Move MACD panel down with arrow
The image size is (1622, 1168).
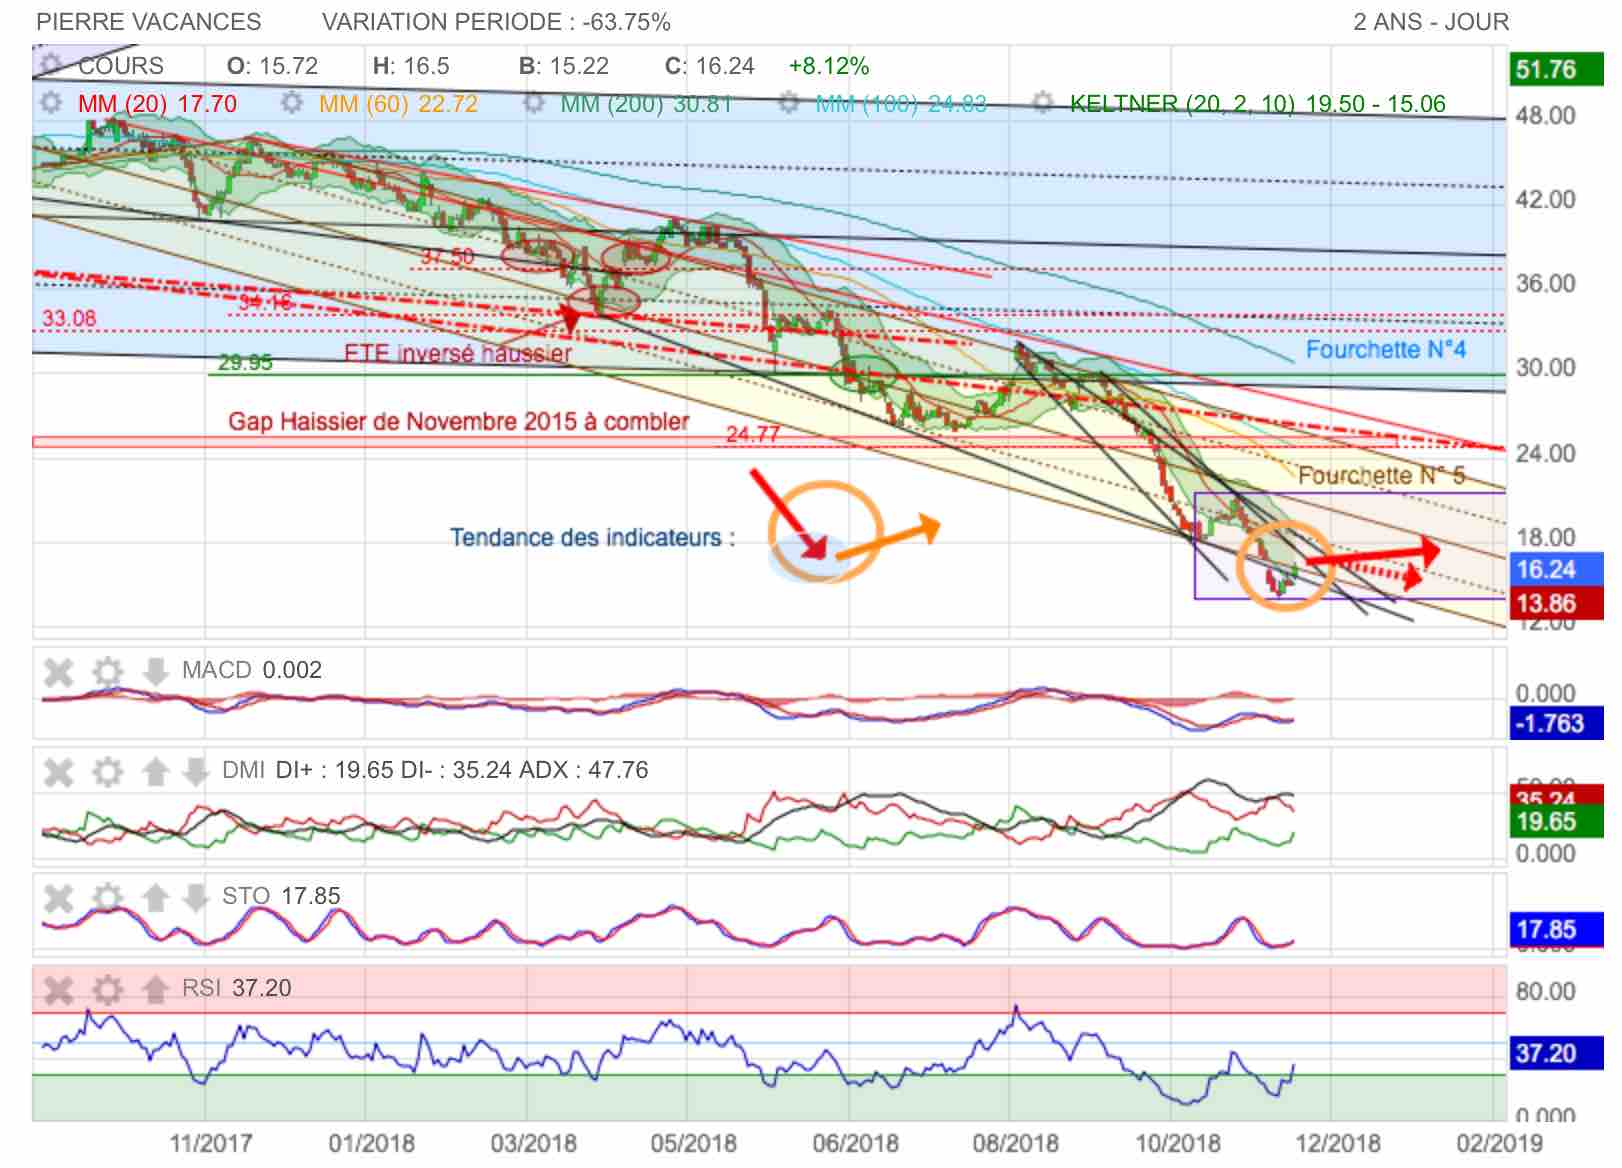(155, 671)
